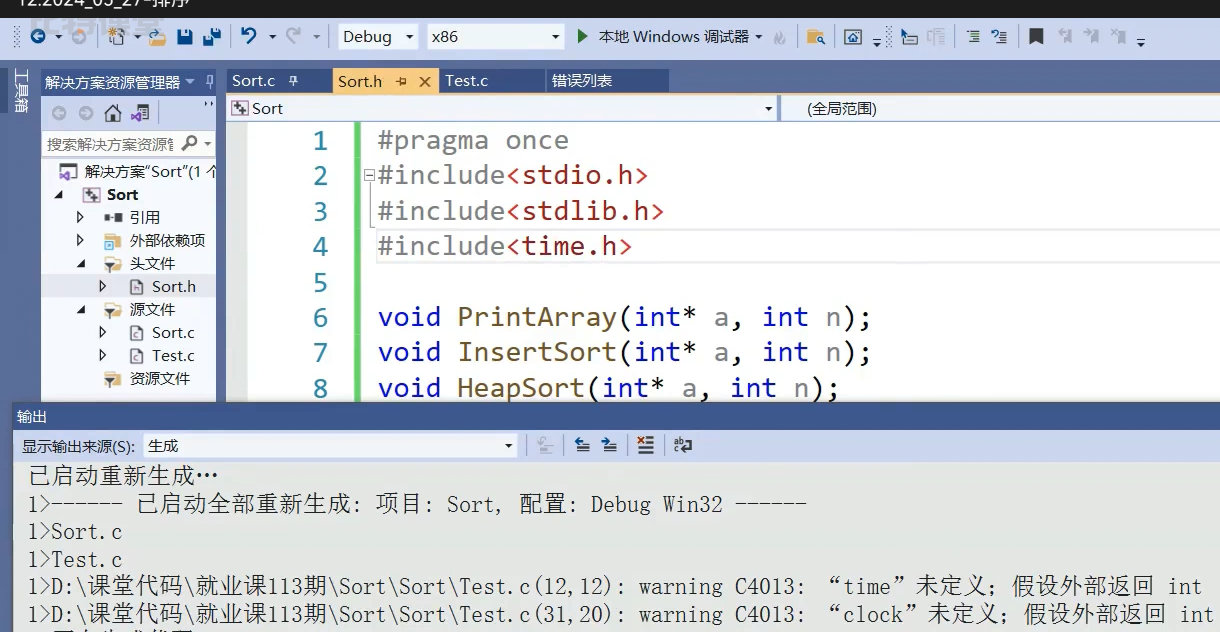Click the comment out lines toolbar icon
Image resolution: width=1220 pixels, height=632 pixels.
coord(973,37)
